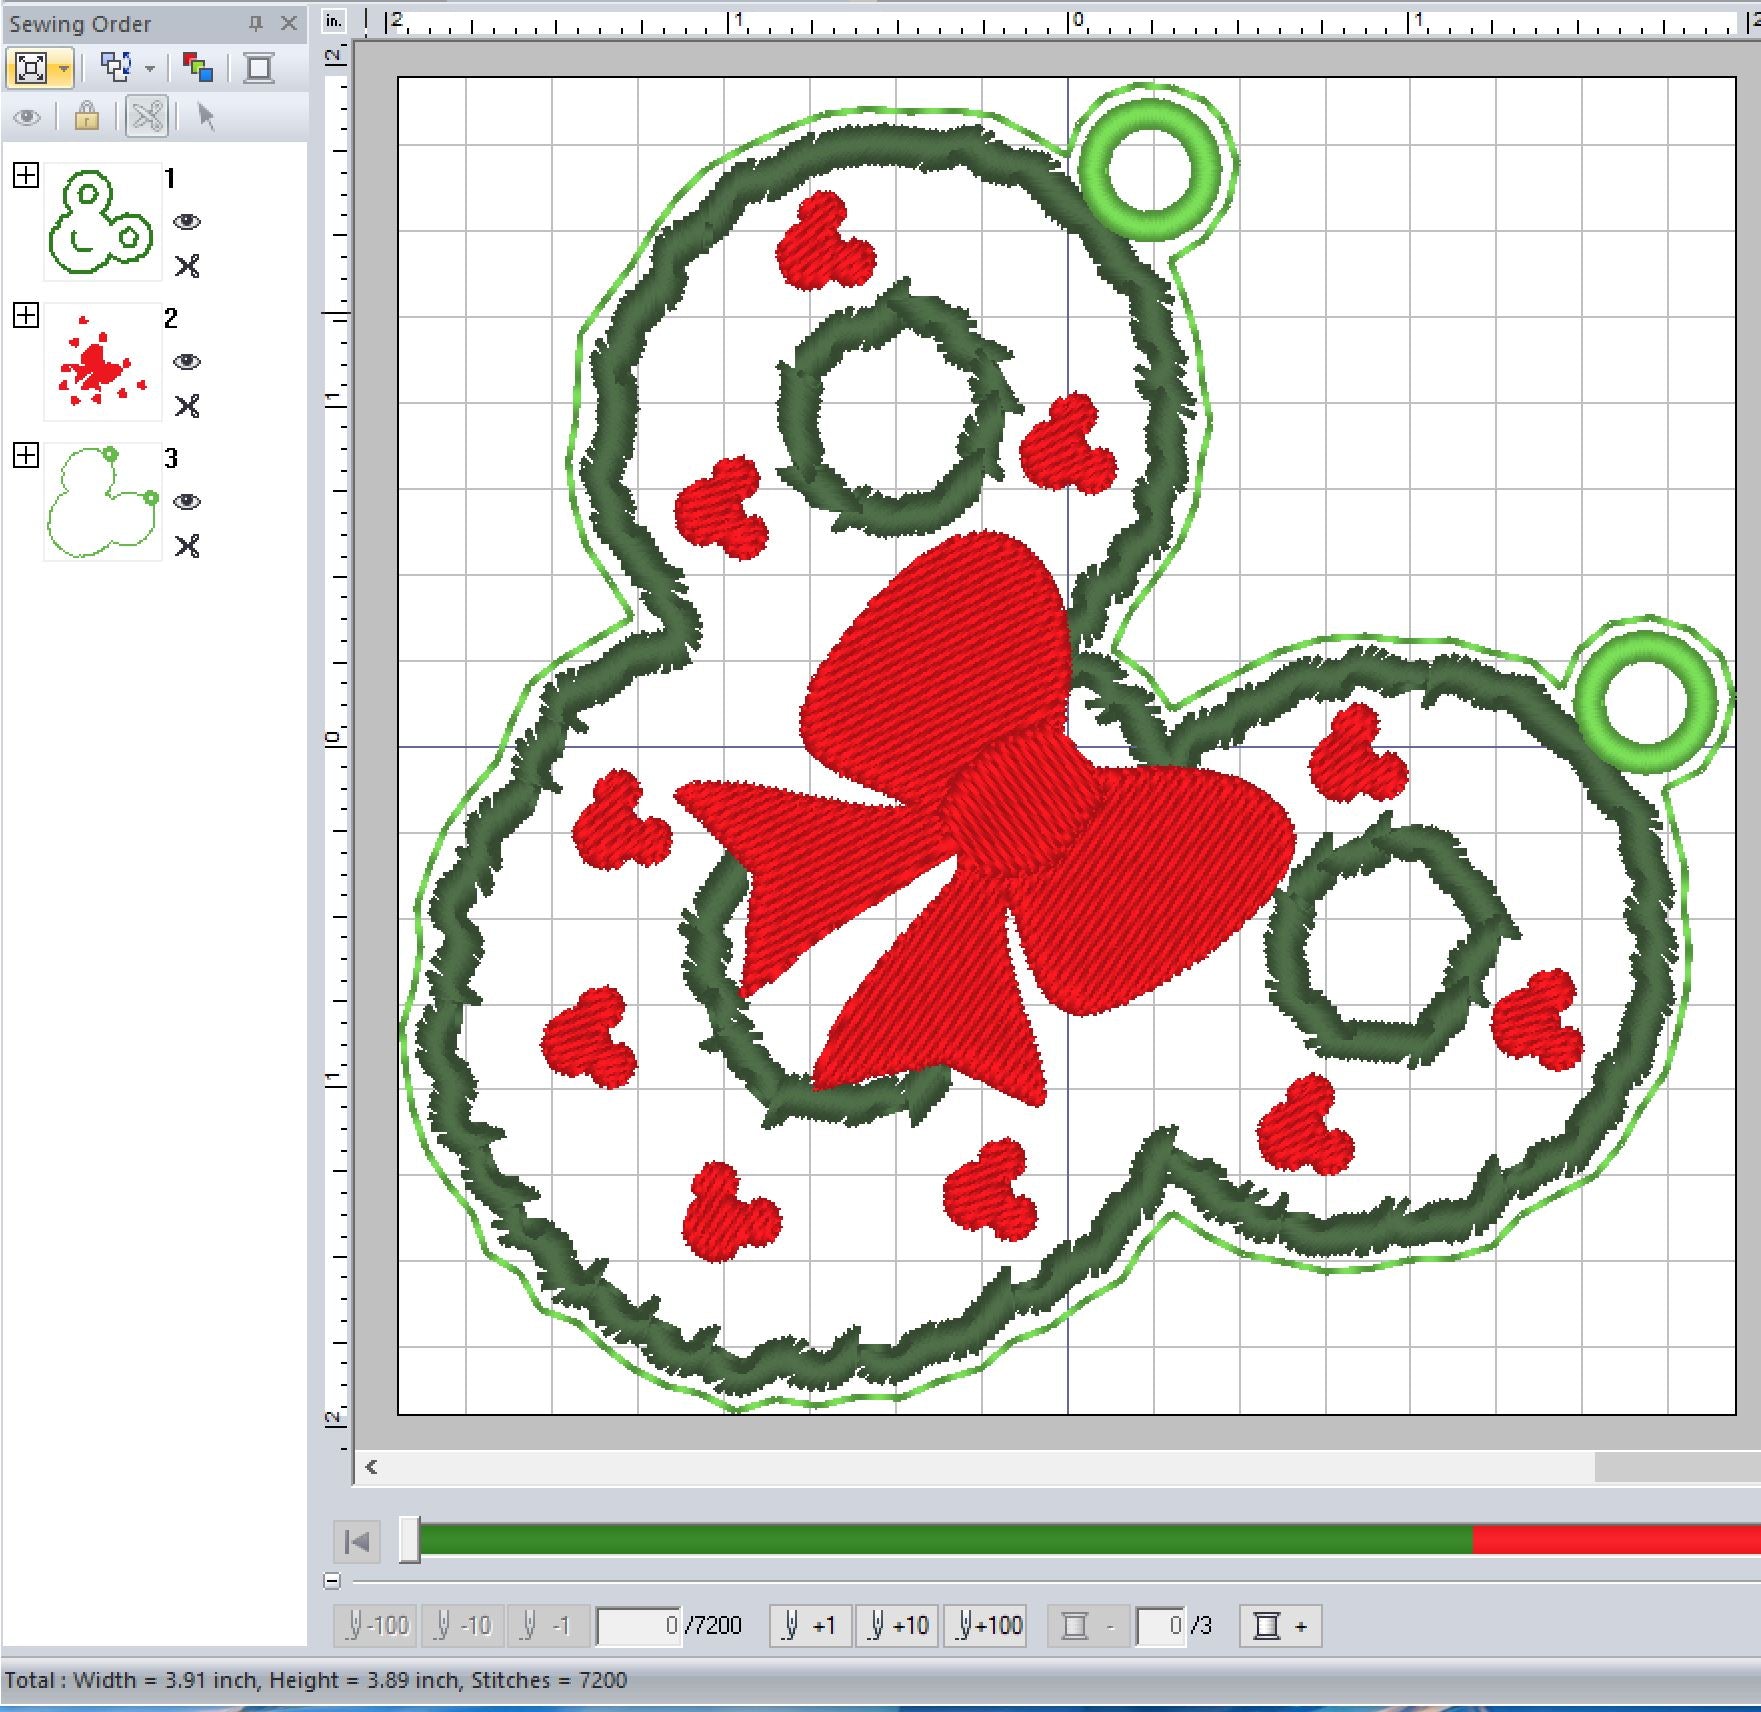Click the thread spool icon in Sewing Order toolbar
Viewport: 1761px width, 1712px height.
point(259,68)
